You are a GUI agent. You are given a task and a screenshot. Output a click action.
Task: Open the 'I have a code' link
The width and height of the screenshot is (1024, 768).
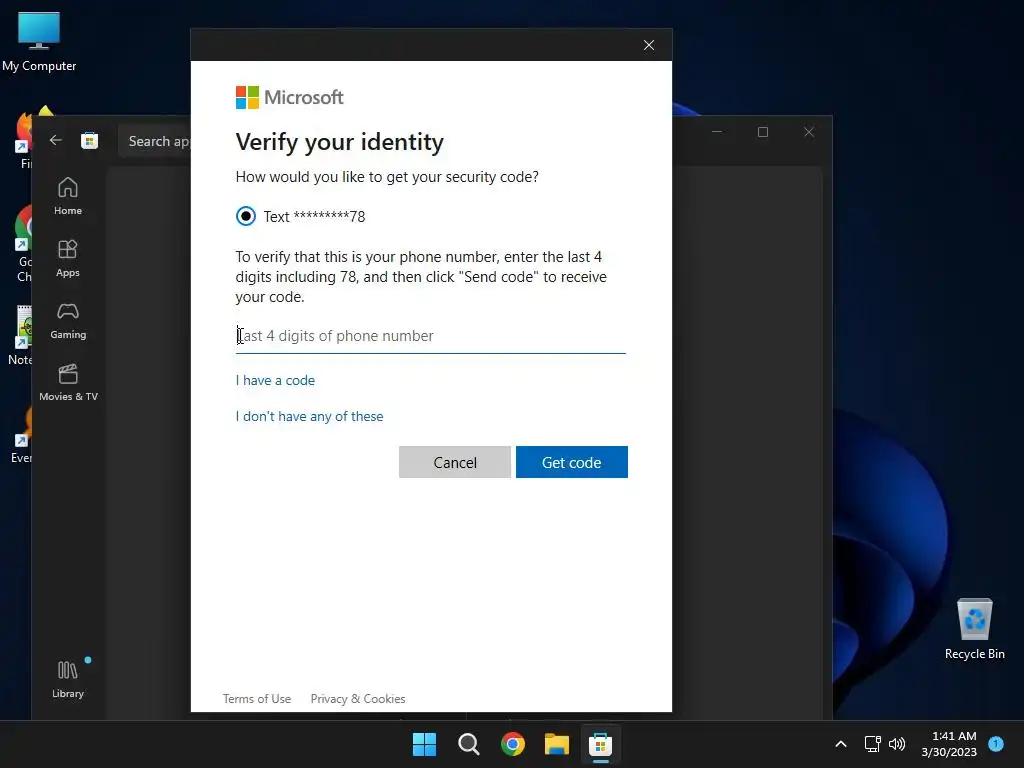(275, 380)
